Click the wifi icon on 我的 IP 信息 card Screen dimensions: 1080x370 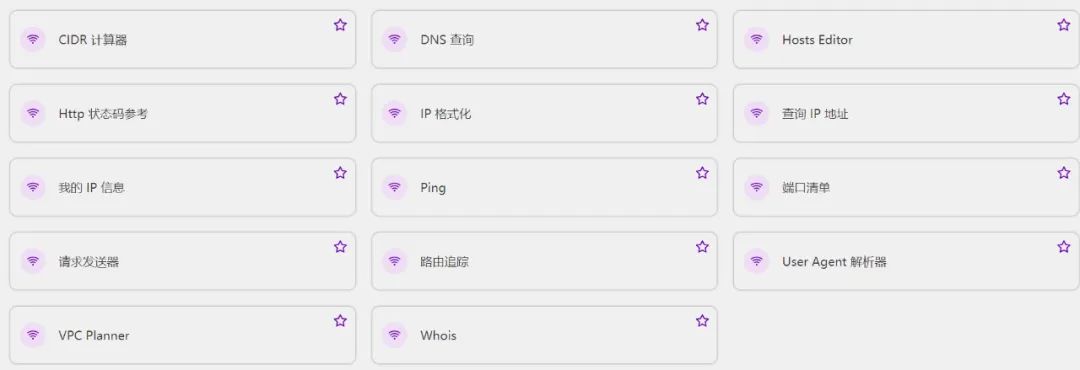[x=33, y=187]
